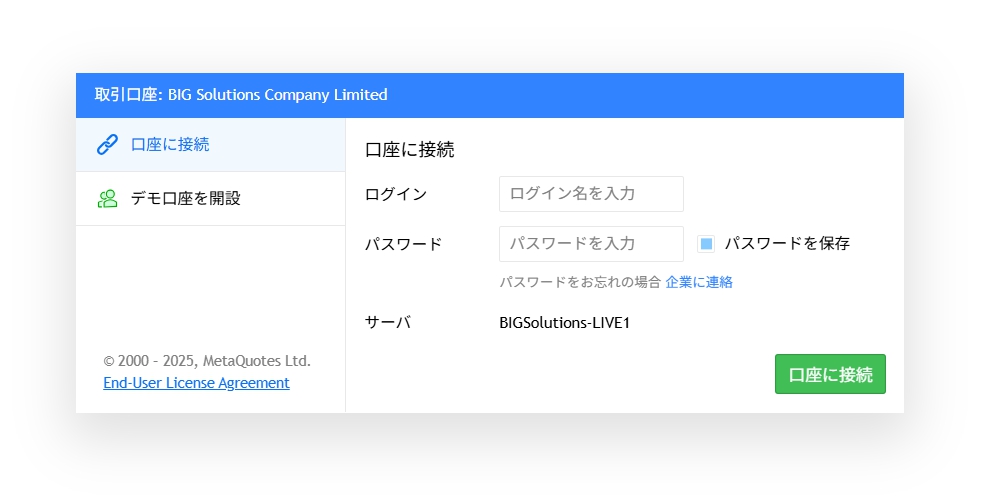The width and height of the screenshot is (984, 501).
Task: Focus the ログイン名を入力 input field
Action: [590, 194]
